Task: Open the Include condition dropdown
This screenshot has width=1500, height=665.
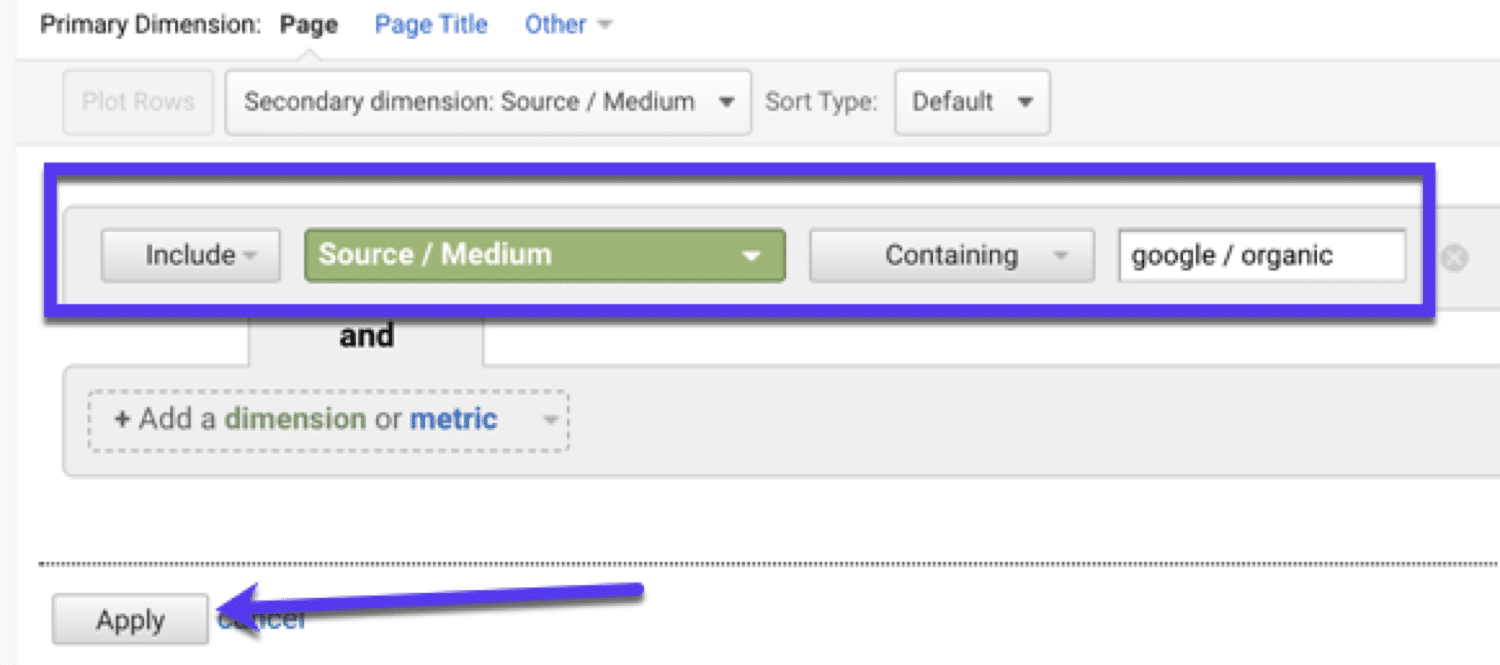Action: (x=190, y=256)
